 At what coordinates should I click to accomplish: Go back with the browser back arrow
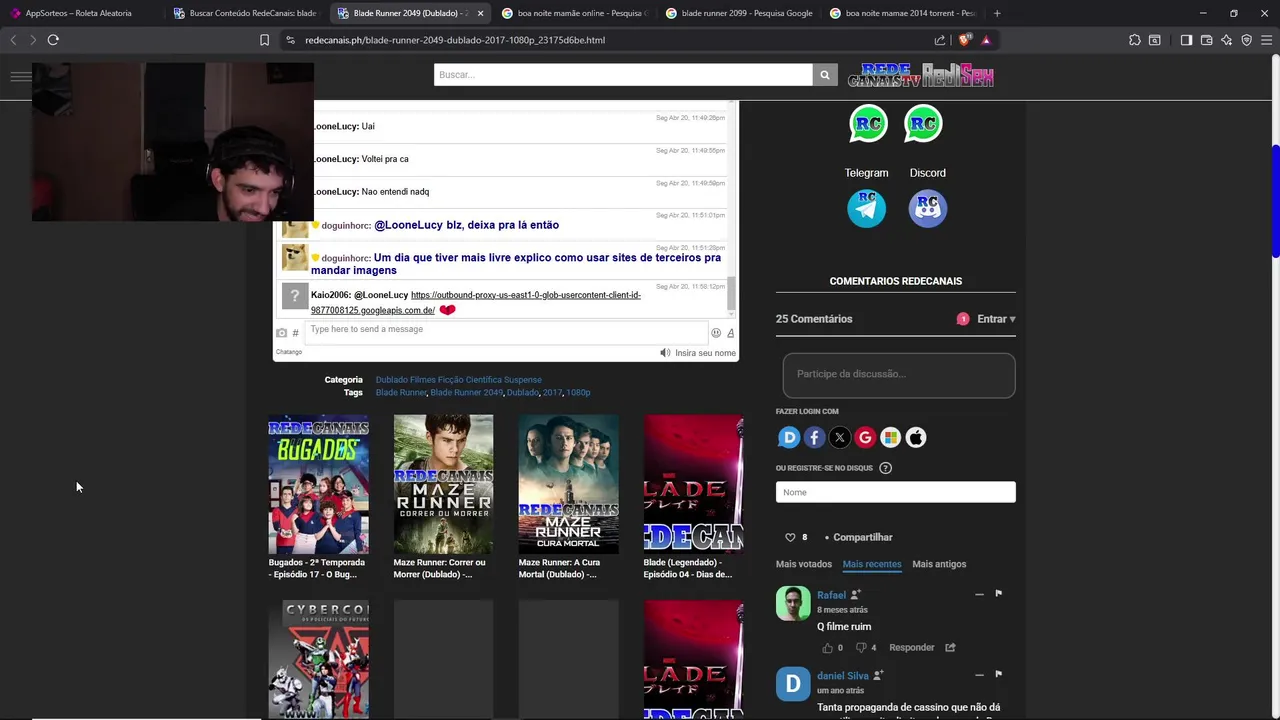(13, 40)
